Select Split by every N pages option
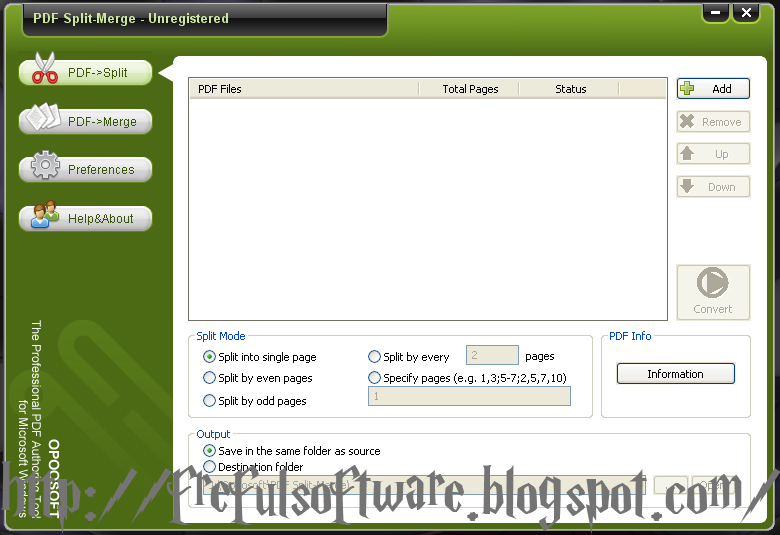 [x=408, y=356]
